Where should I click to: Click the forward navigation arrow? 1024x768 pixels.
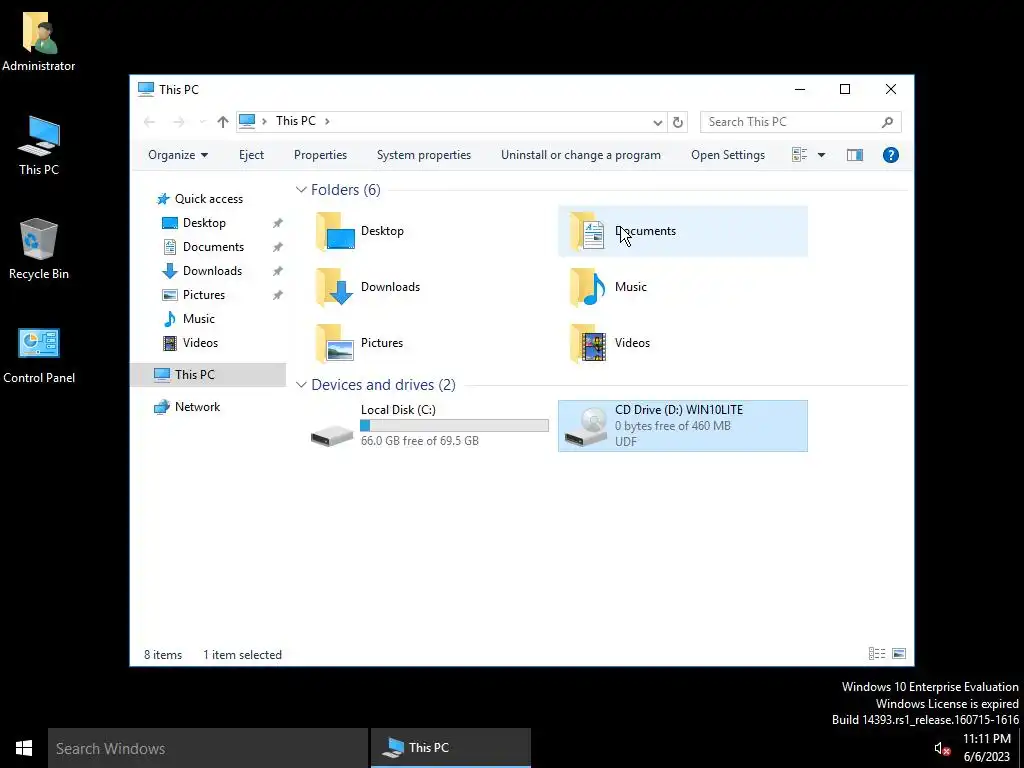(178, 121)
